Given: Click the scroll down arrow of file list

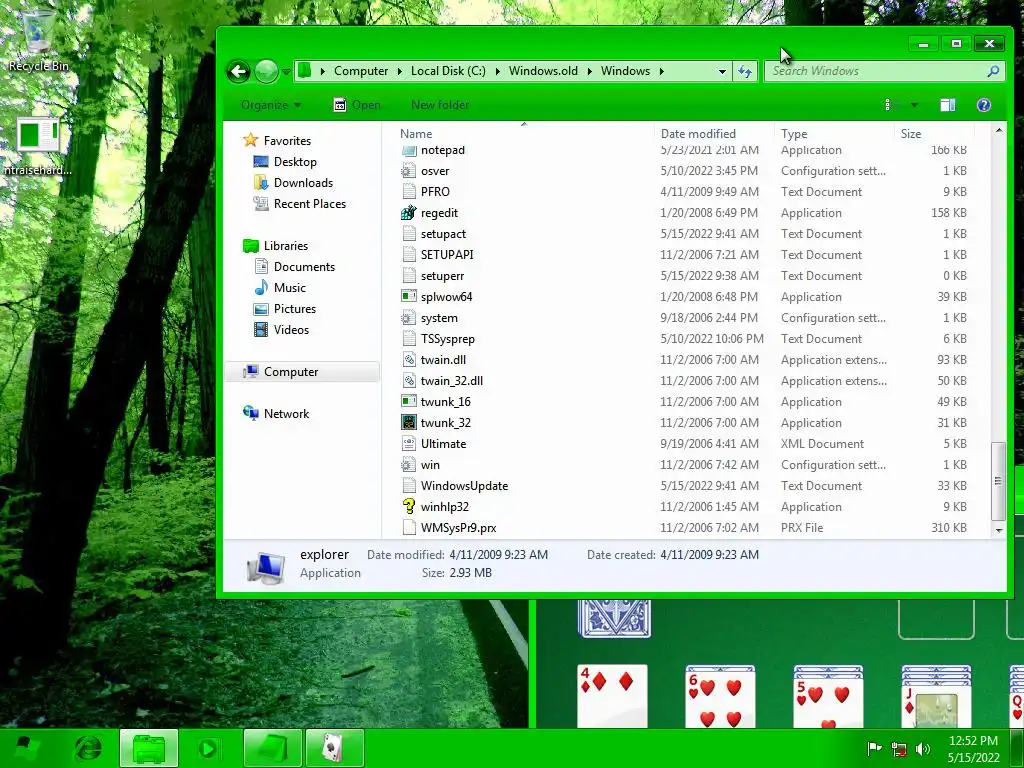Looking at the screenshot, I should (x=998, y=530).
